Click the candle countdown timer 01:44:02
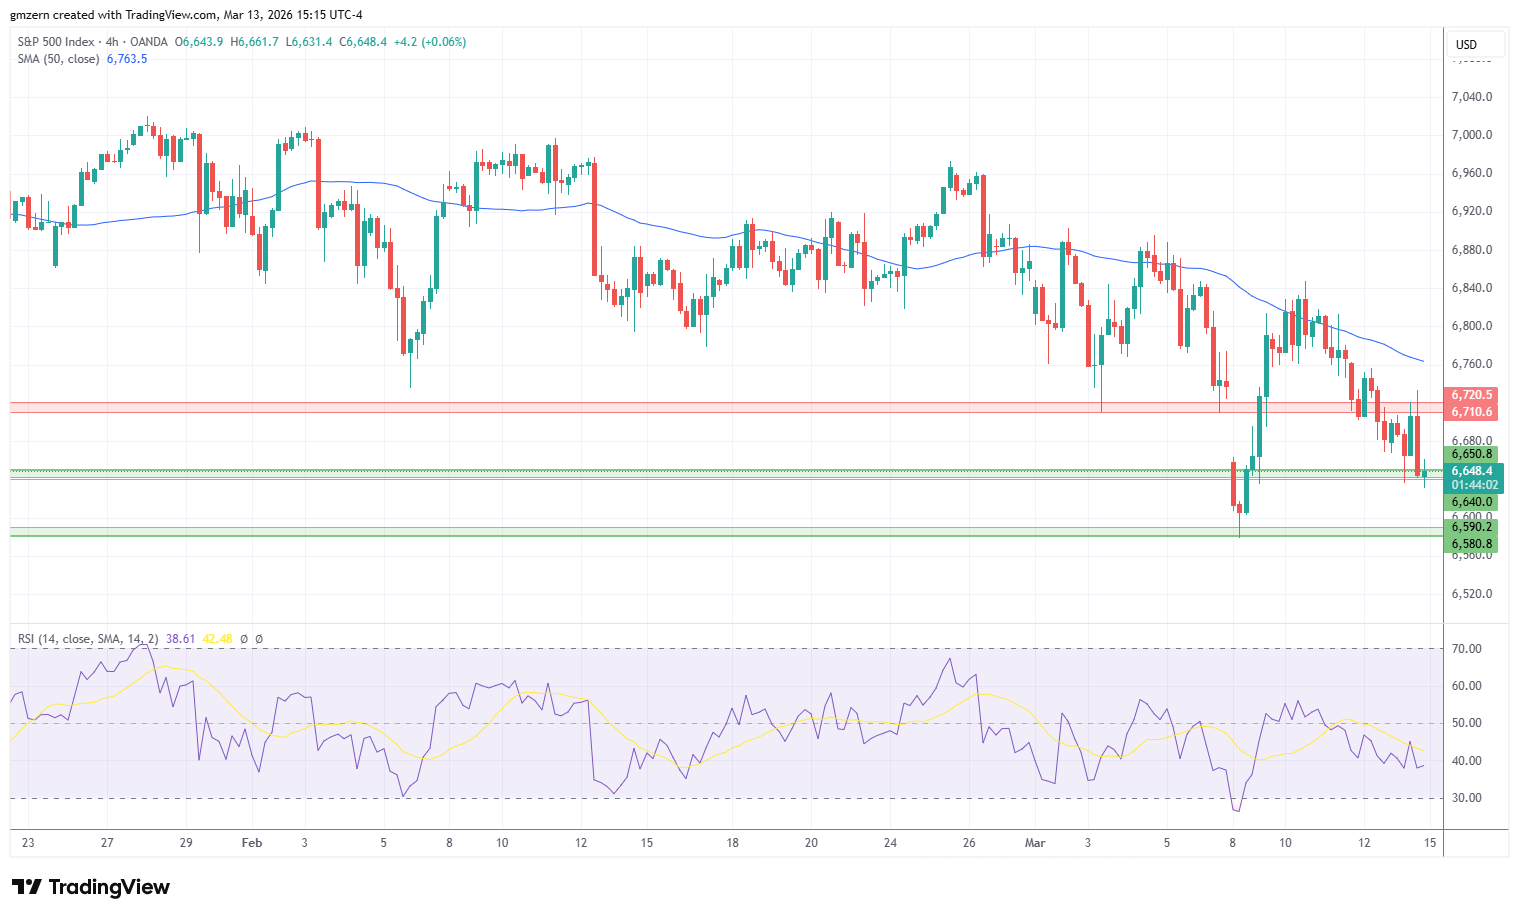The width and height of the screenshot is (1519, 917). 1474,485
